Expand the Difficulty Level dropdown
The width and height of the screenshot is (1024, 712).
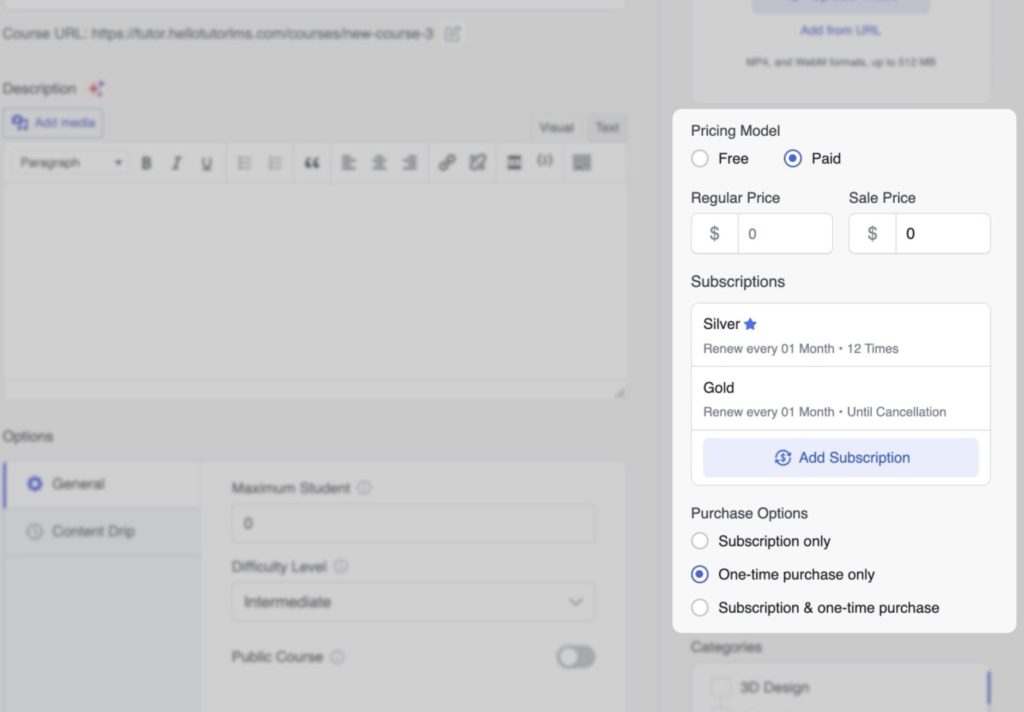(x=413, y=602)
